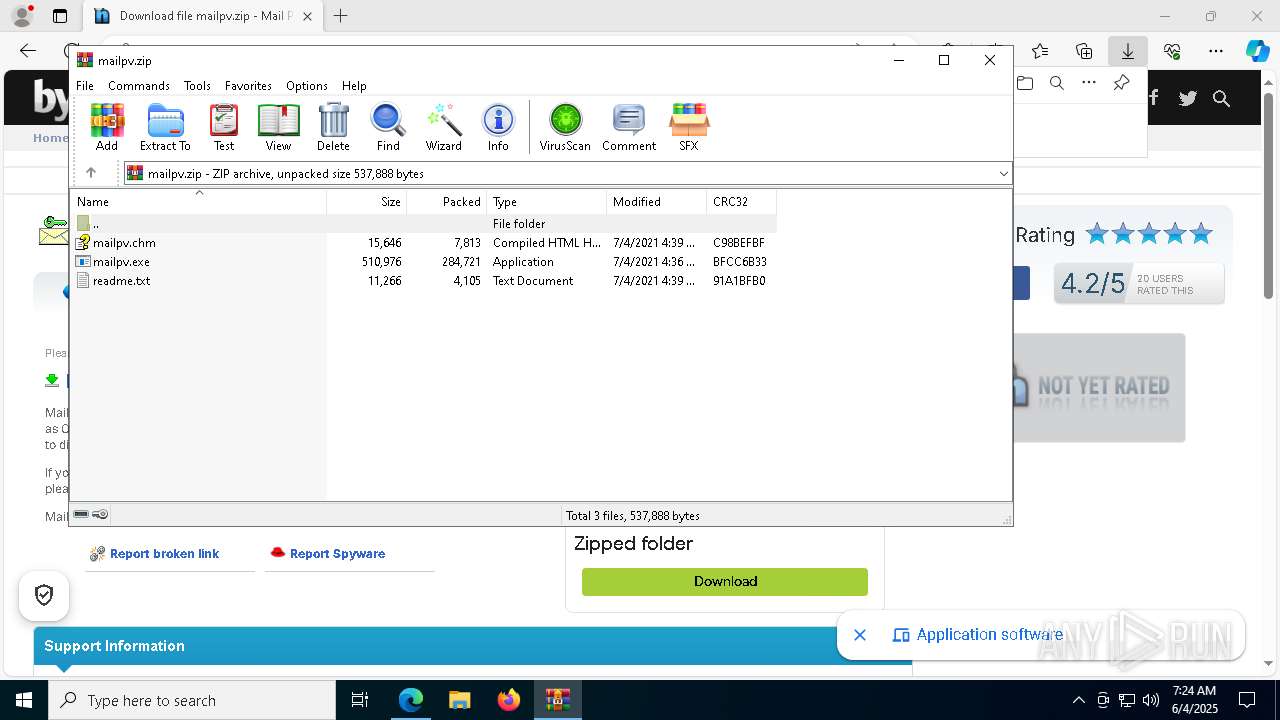1280x720 pixels.
Task: Click the Report Spyware link
Action: pyautogui.click(x=337, y=553)
